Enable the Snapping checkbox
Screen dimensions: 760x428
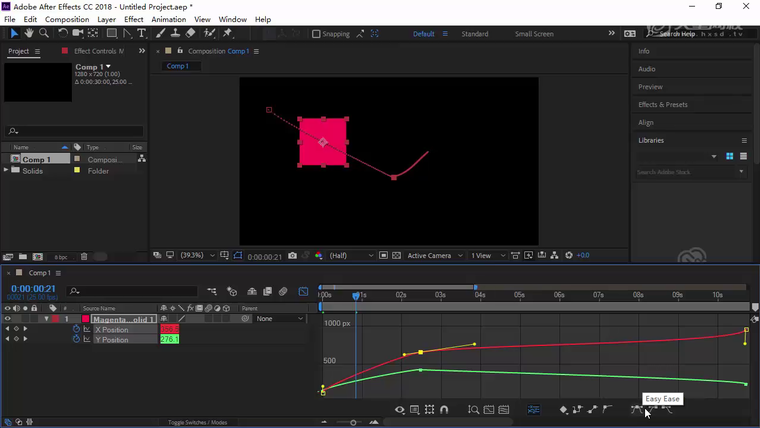coord(316,34)
